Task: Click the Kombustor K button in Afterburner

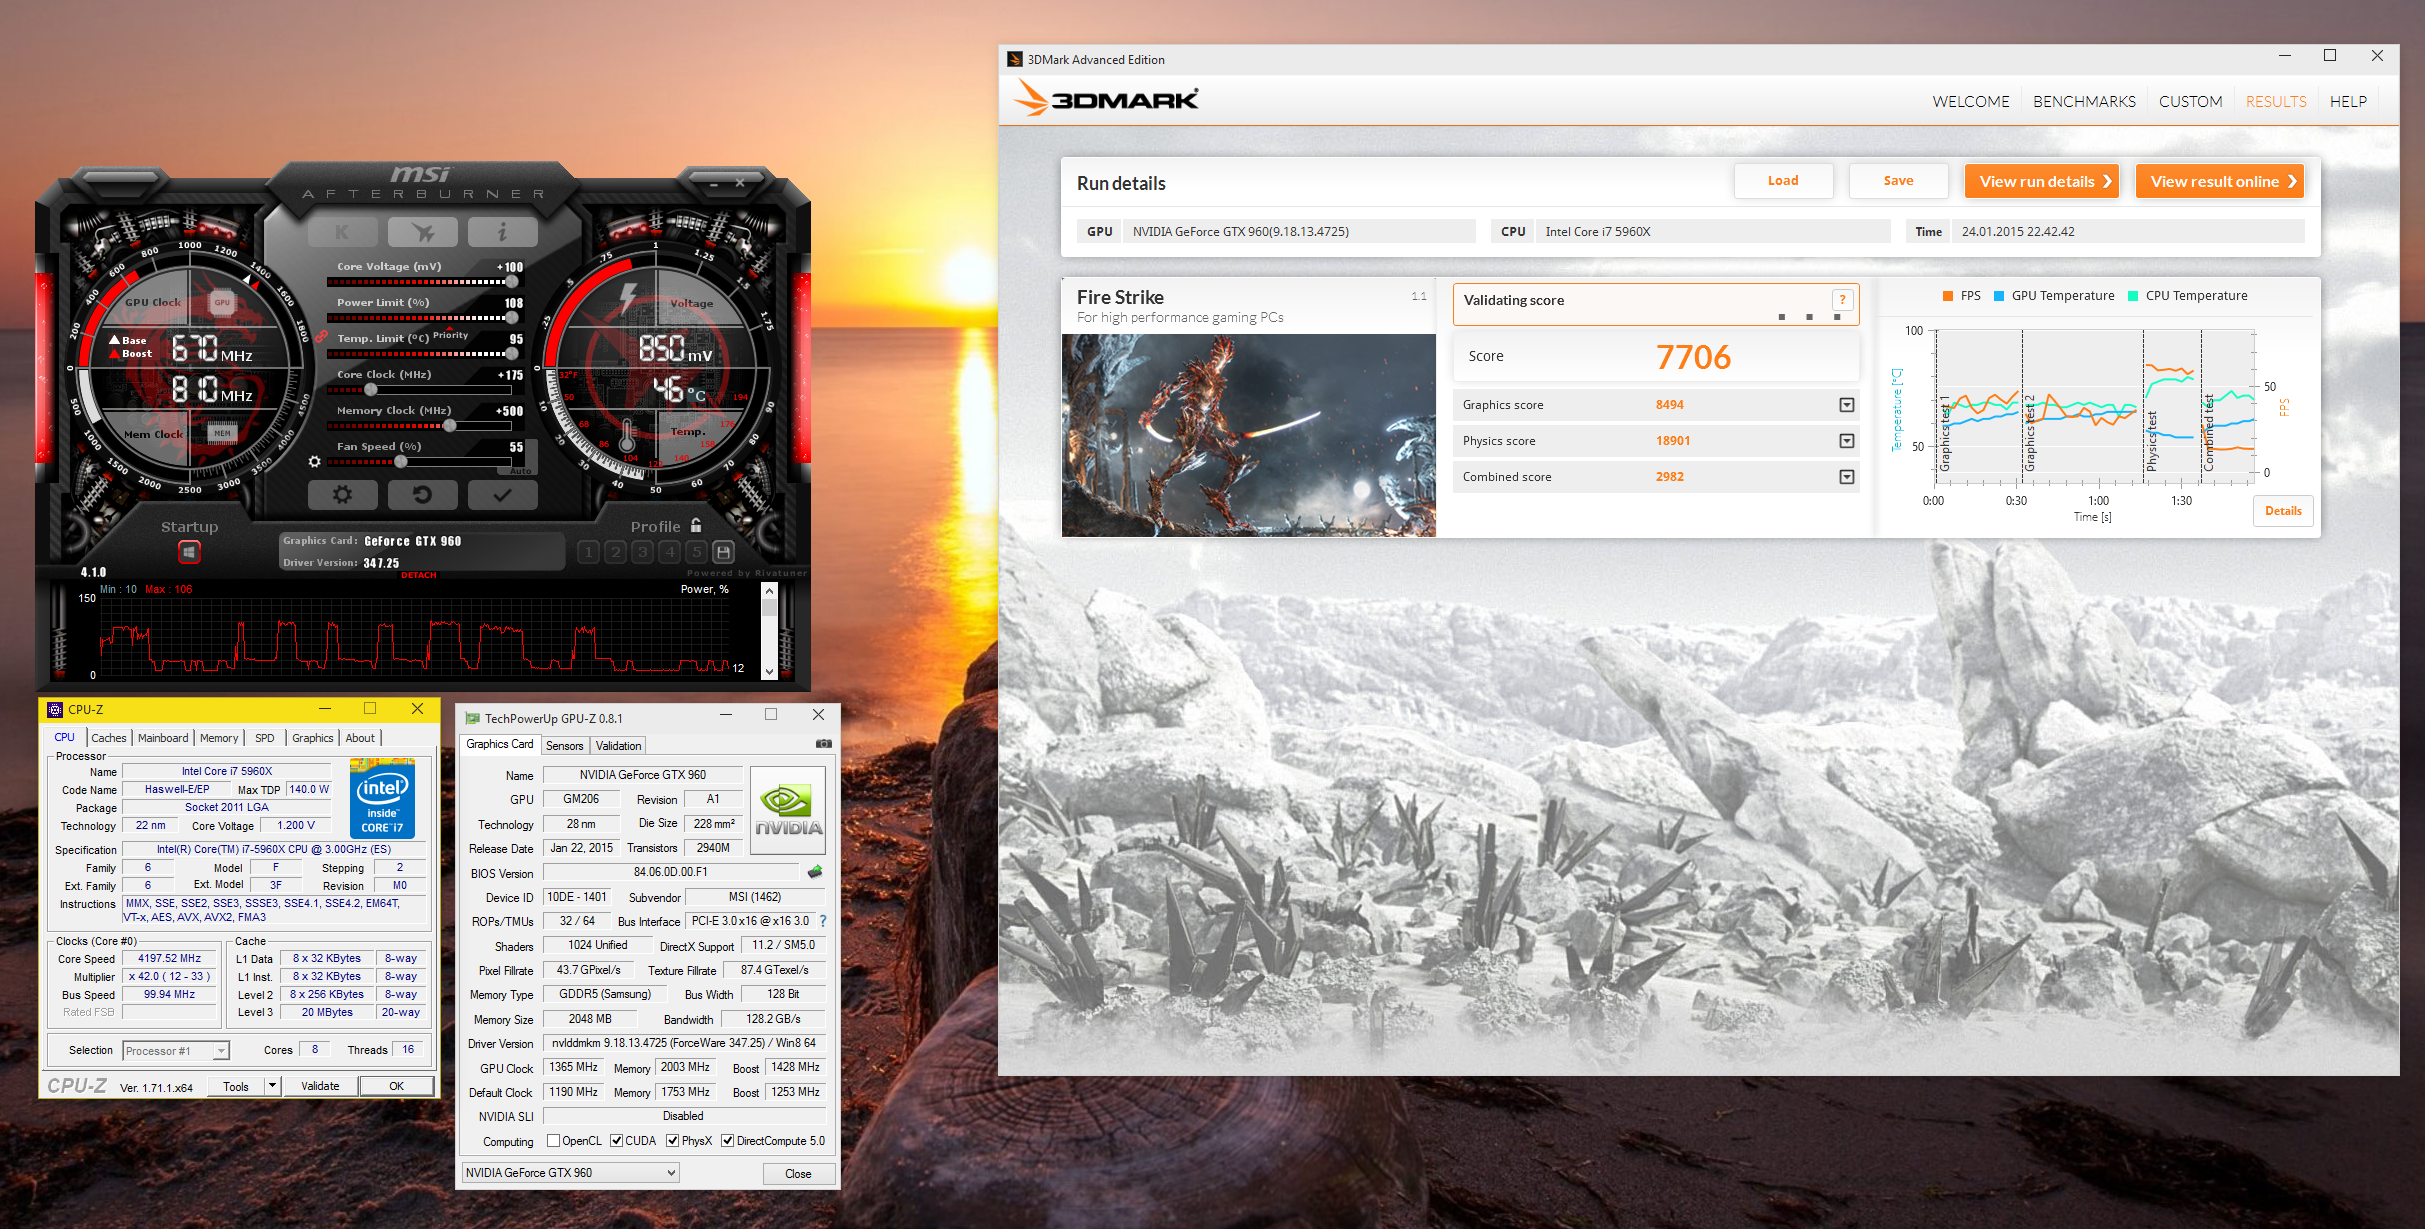Action: click(x=343, y=233)
